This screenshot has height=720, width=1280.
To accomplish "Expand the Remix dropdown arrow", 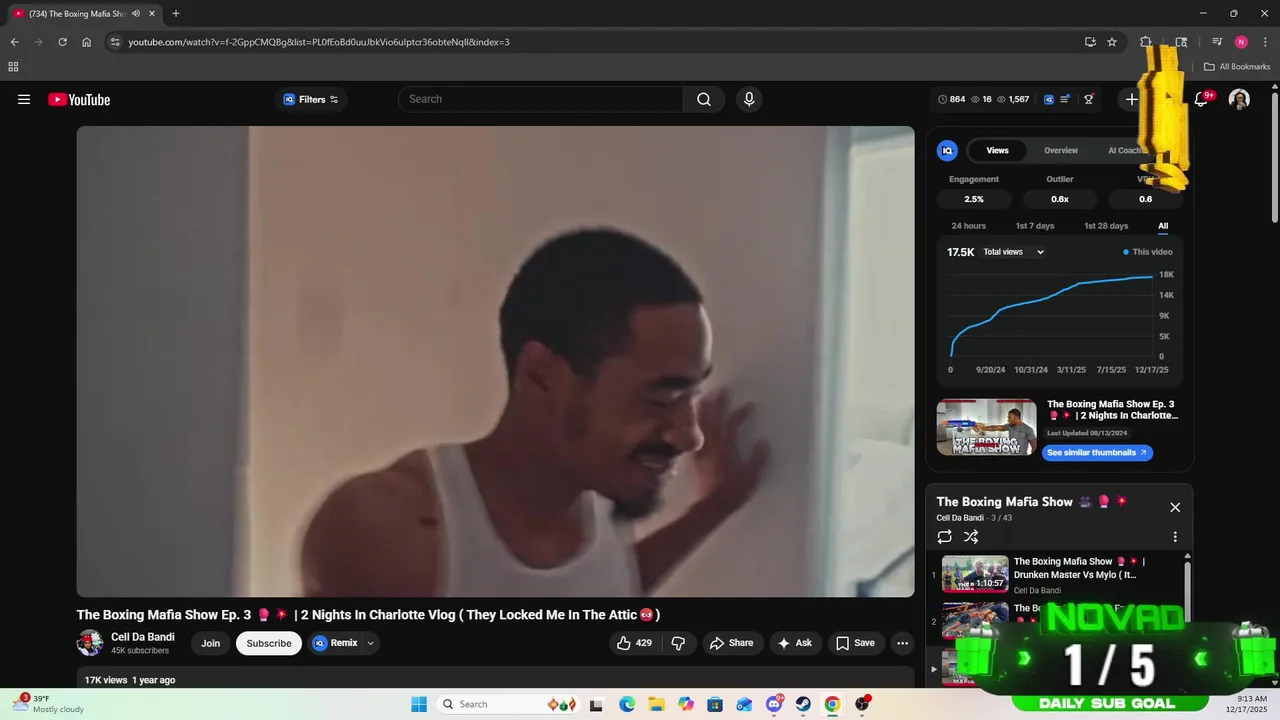I will coord(370,643).
